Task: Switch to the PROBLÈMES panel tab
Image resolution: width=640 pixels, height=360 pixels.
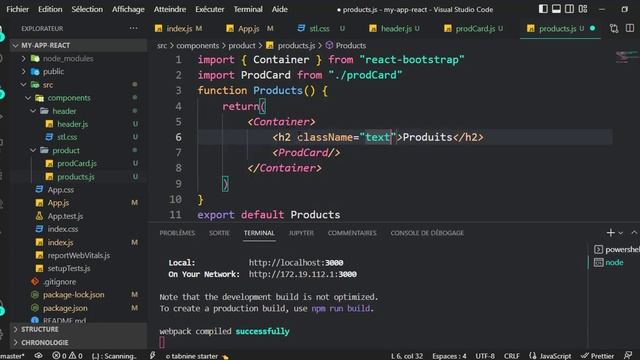Action: (x=177, y=233)
